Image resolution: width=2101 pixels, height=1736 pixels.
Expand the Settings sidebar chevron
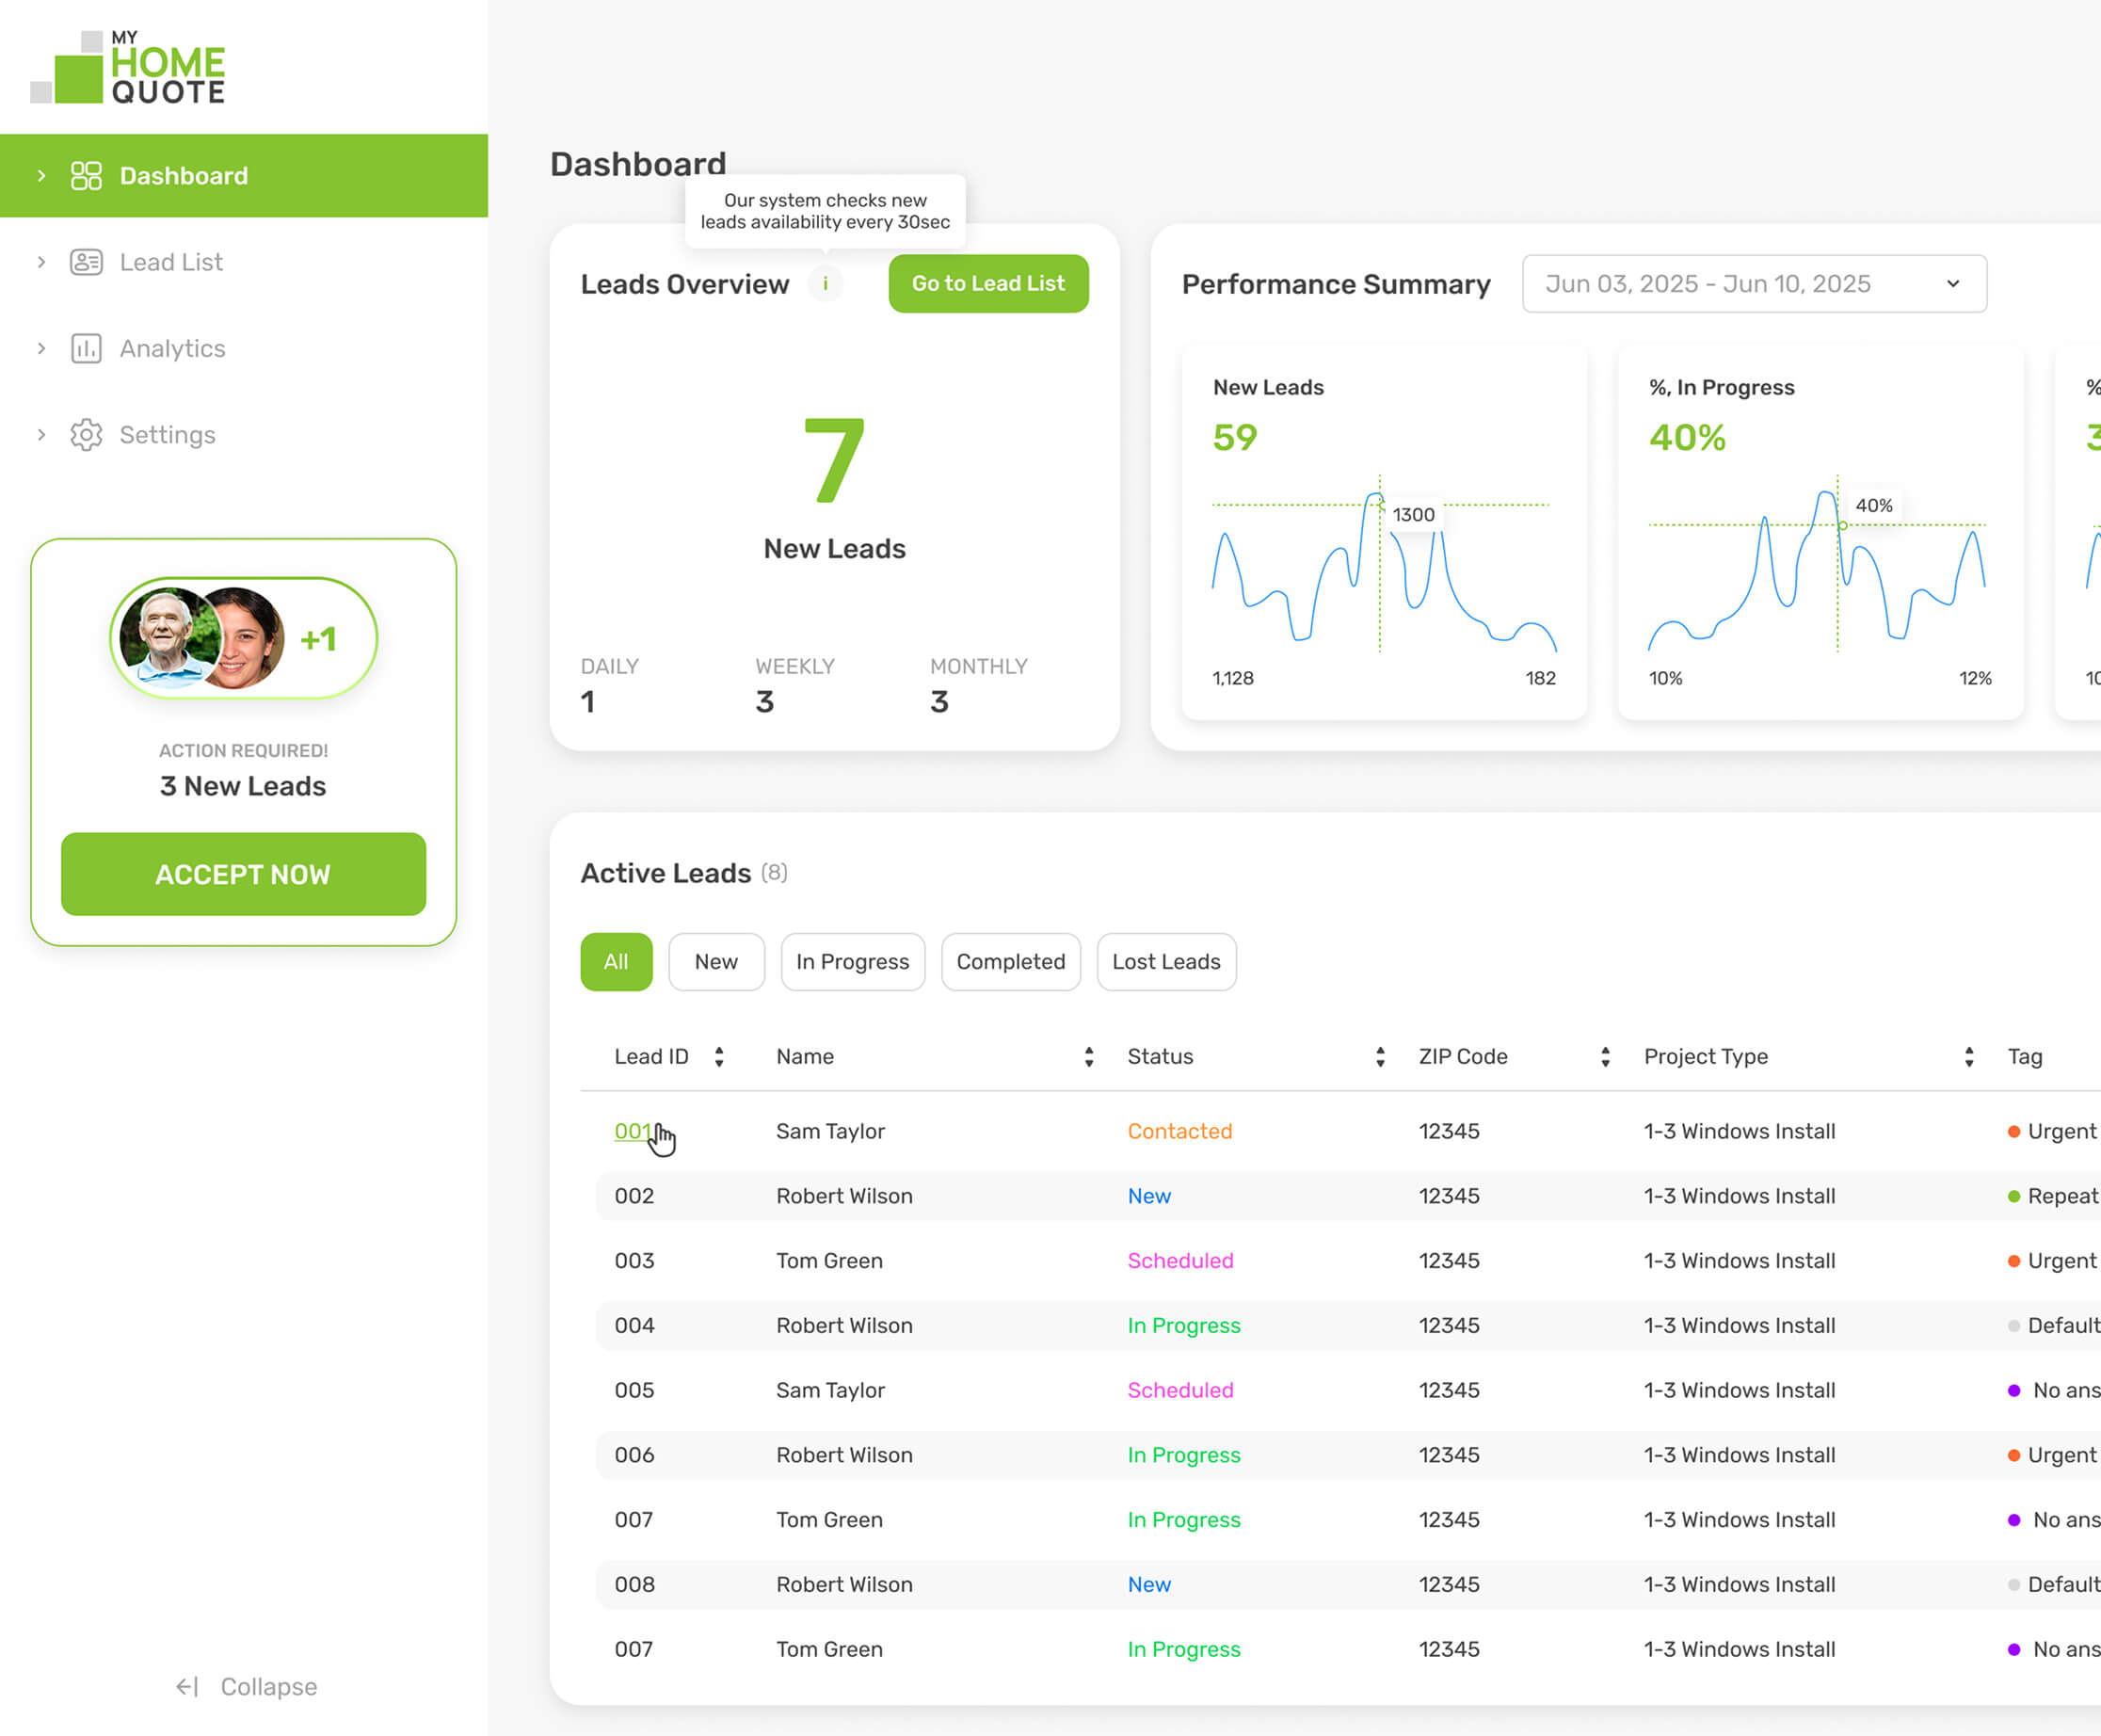(x=41, y=435)
